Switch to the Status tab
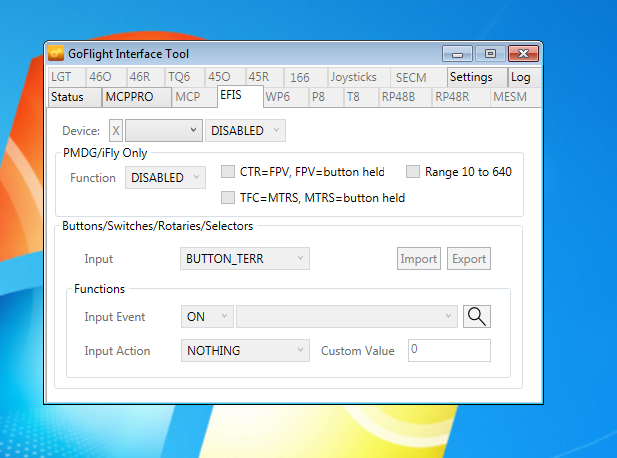This screenshot has width=617, height=458. (67, 97)
